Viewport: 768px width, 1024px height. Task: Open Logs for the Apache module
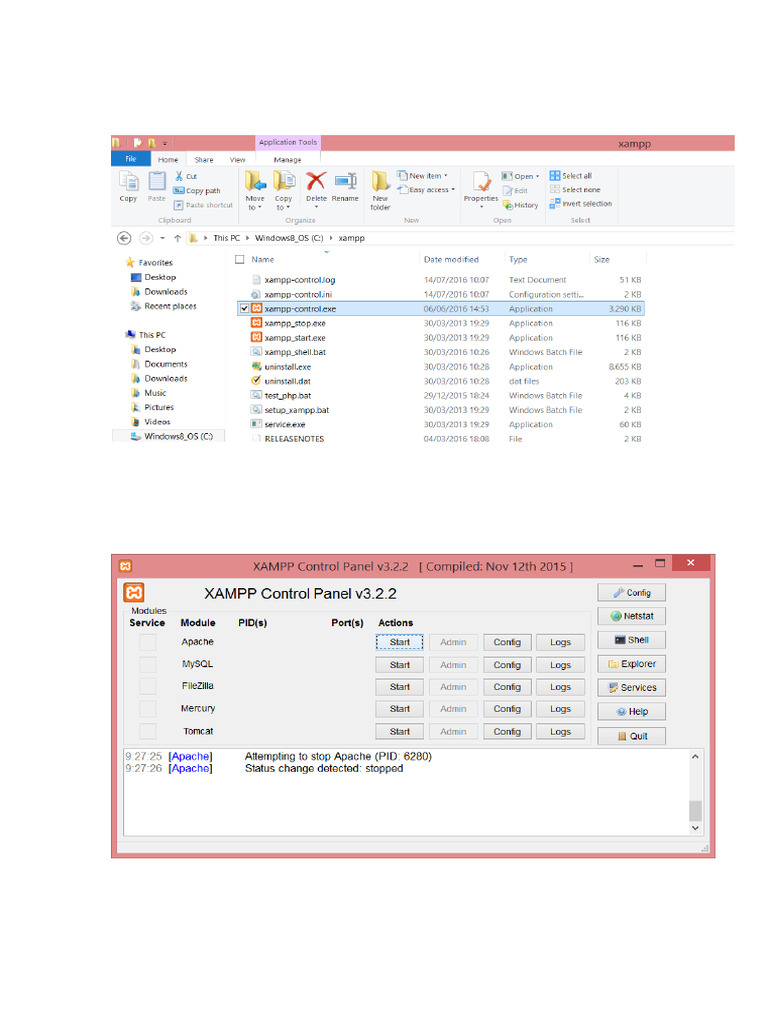560,642
